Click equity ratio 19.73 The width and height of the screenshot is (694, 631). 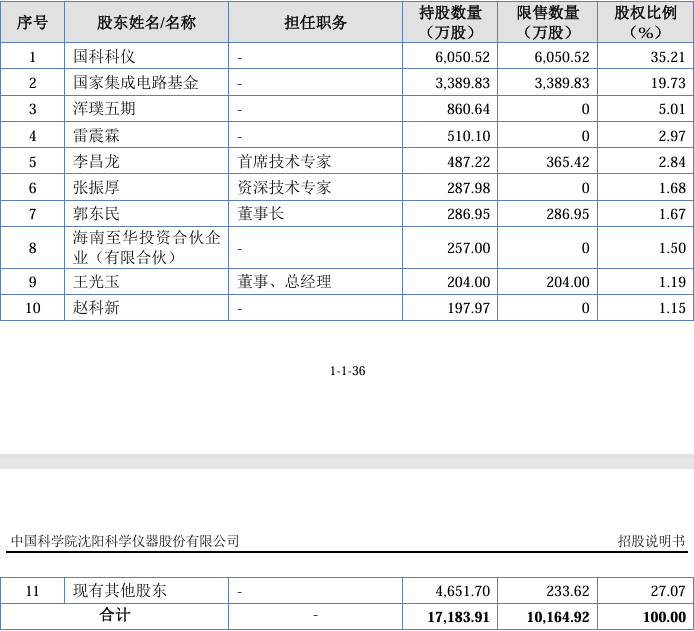[668, 83]
